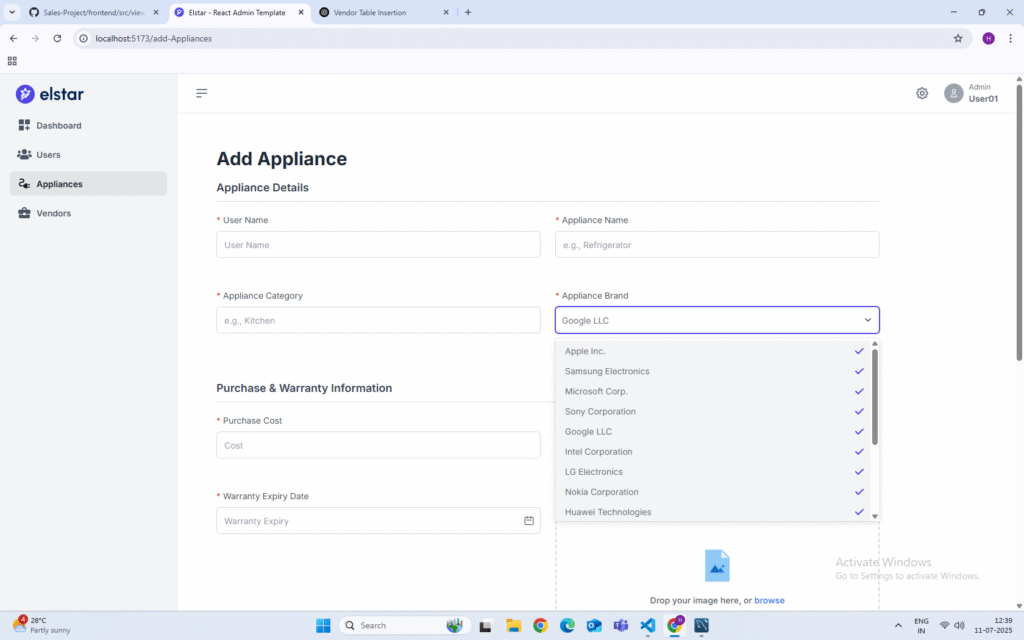Select Nokia Corporation from brand list

click(x=713, y=492)
